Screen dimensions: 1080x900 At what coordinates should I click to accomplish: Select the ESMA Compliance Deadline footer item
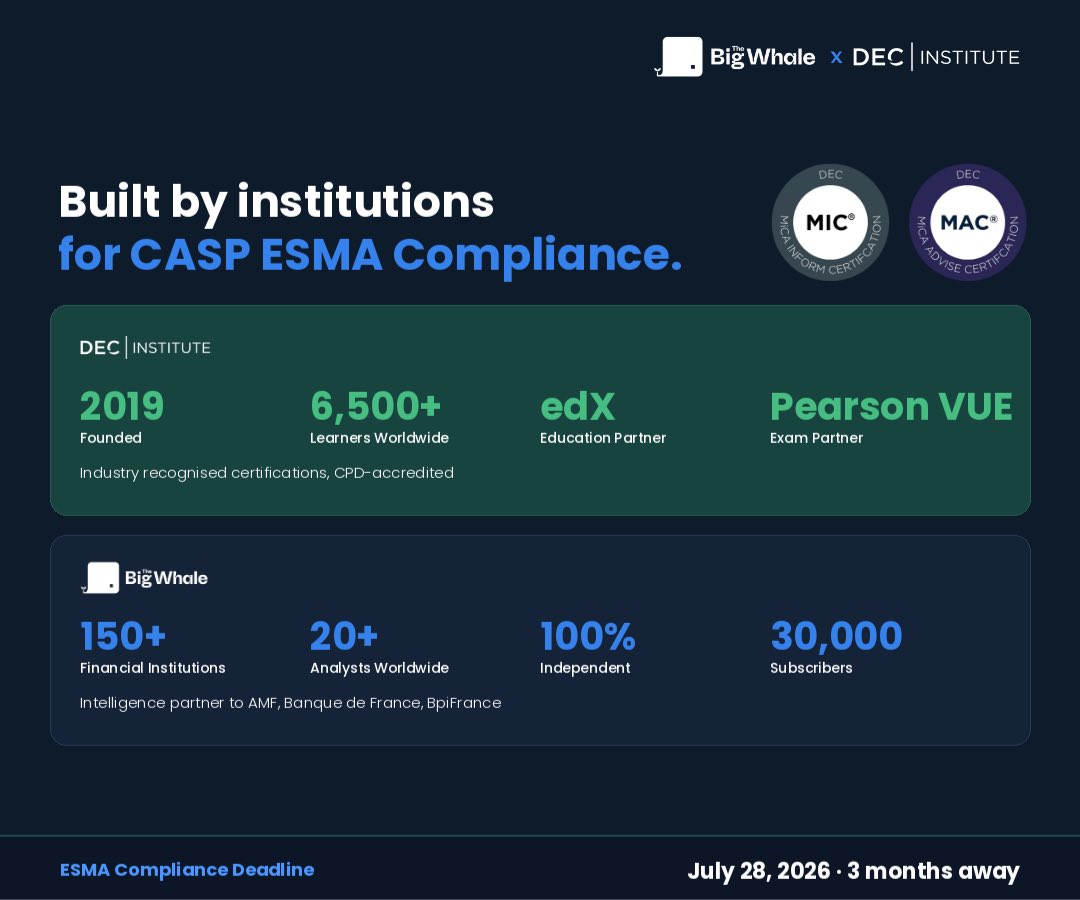tap(187, 870)
